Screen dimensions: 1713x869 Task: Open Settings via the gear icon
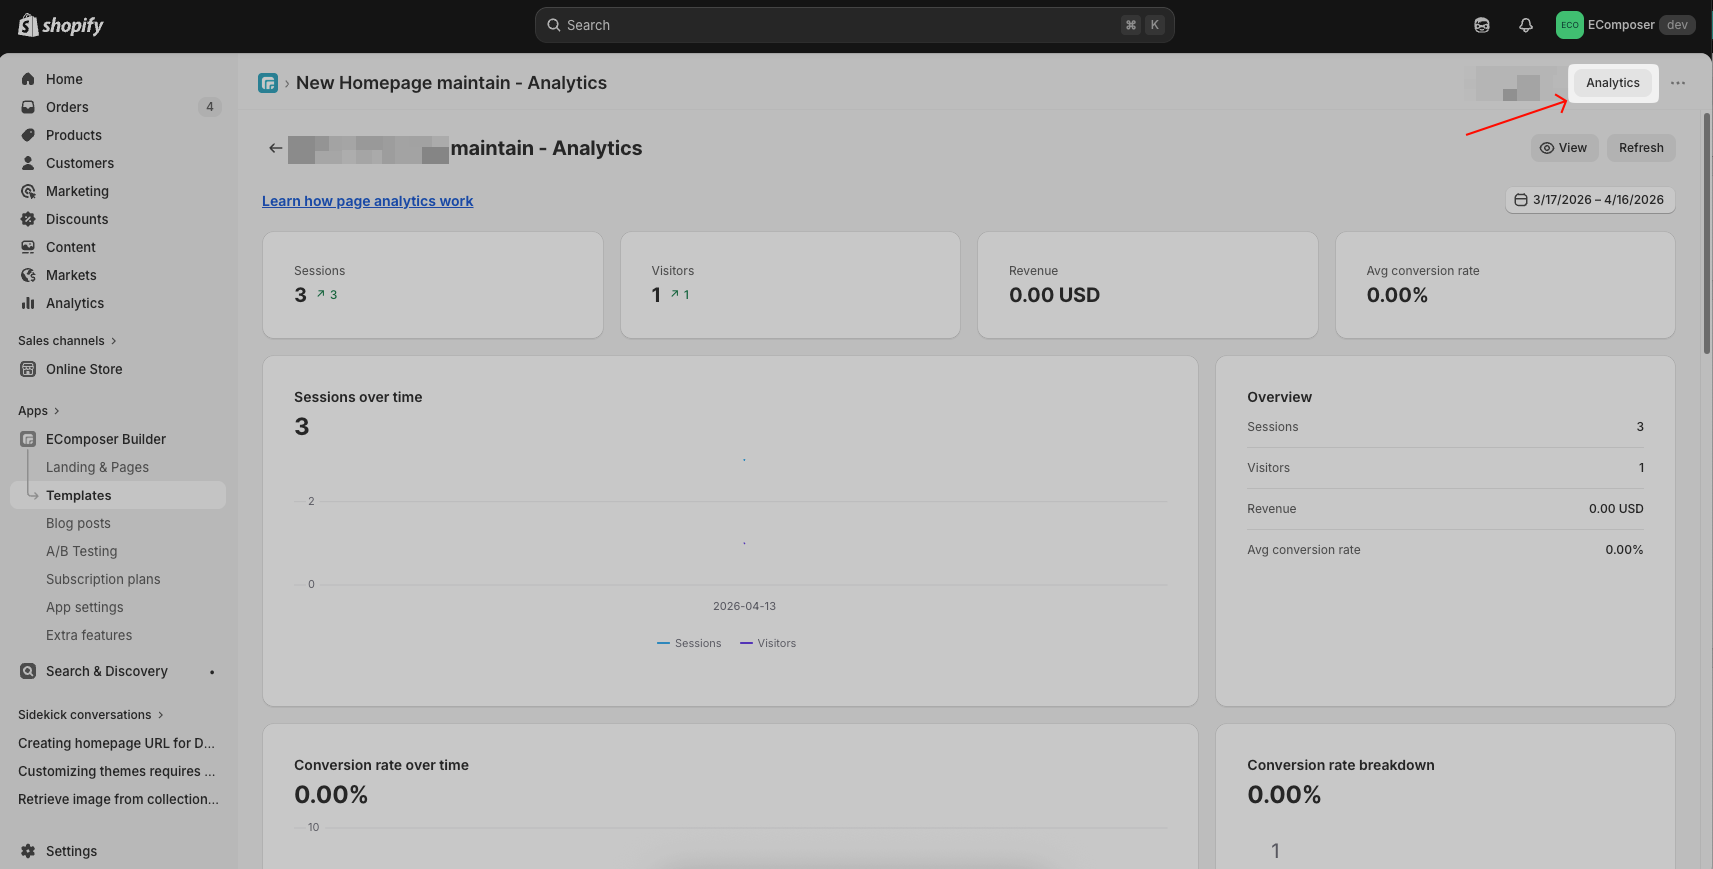coord(28,851)
